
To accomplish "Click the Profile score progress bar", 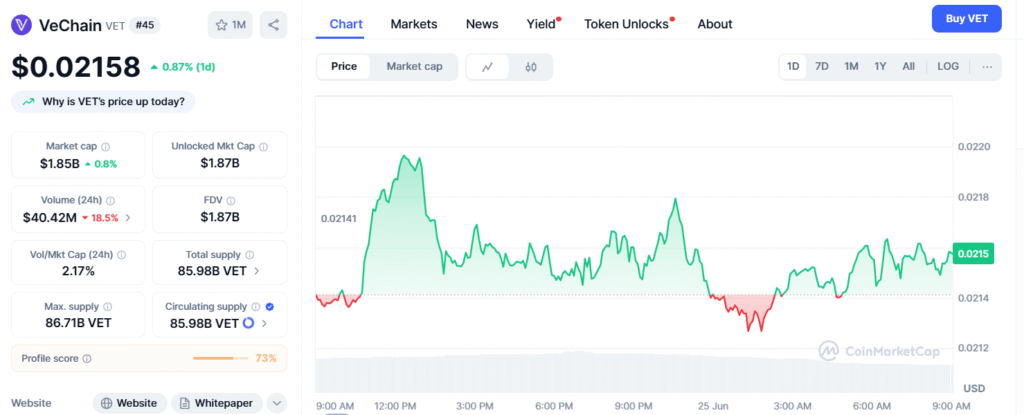I will click(x=222, y=358).
